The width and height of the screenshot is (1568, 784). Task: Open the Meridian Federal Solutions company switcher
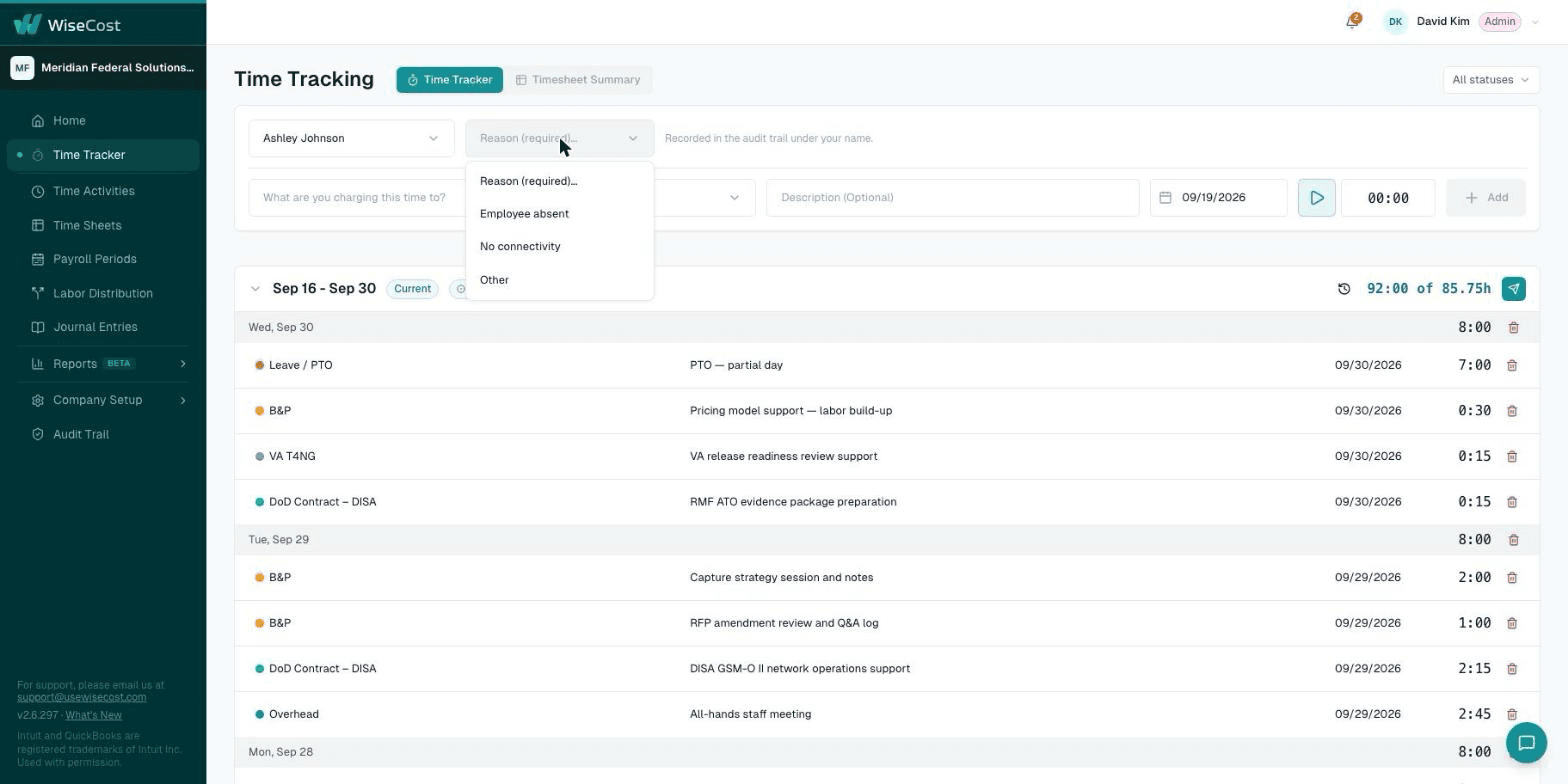point(103,68)
